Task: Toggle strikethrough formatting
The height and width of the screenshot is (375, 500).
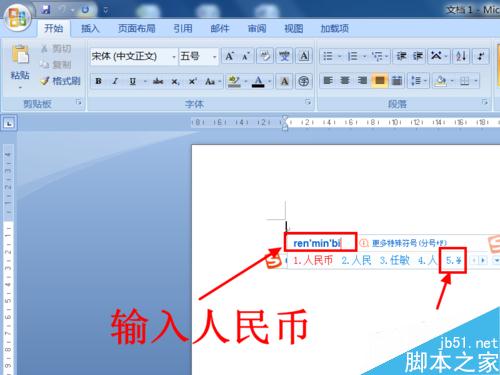Action: click(x=158, y=81)
